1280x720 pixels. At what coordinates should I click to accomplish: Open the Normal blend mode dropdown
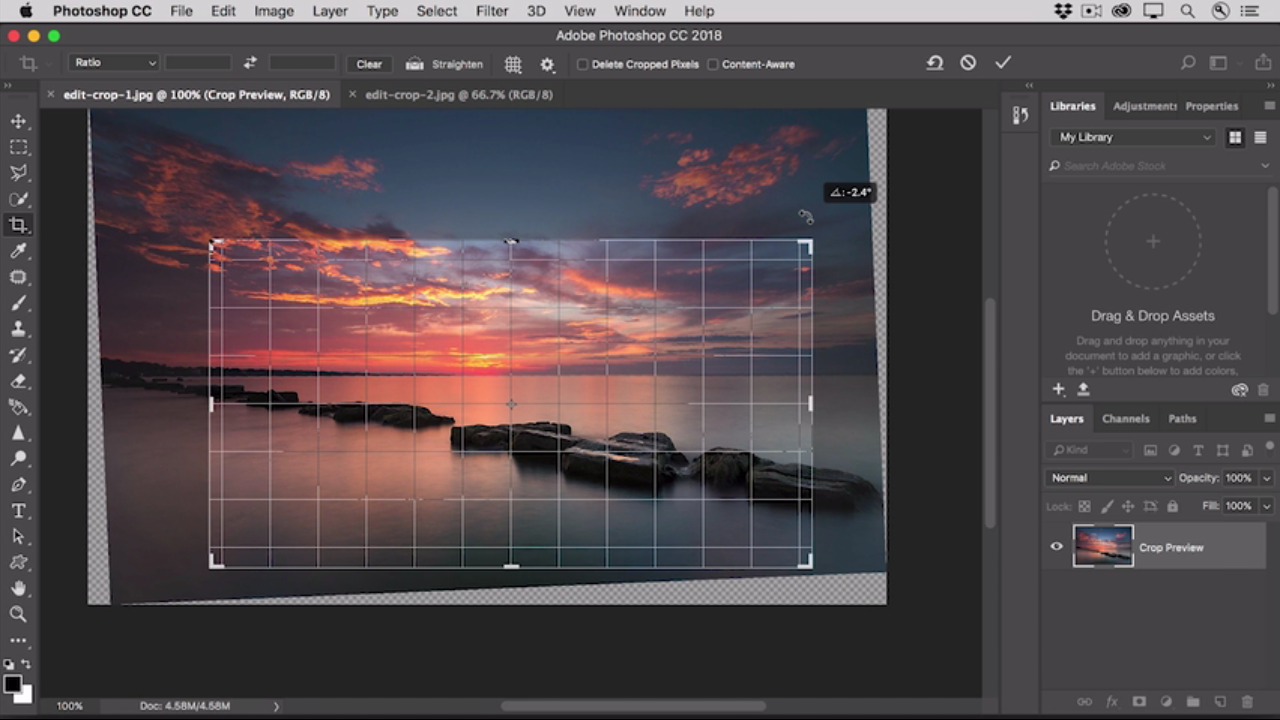pos(1109,478)
